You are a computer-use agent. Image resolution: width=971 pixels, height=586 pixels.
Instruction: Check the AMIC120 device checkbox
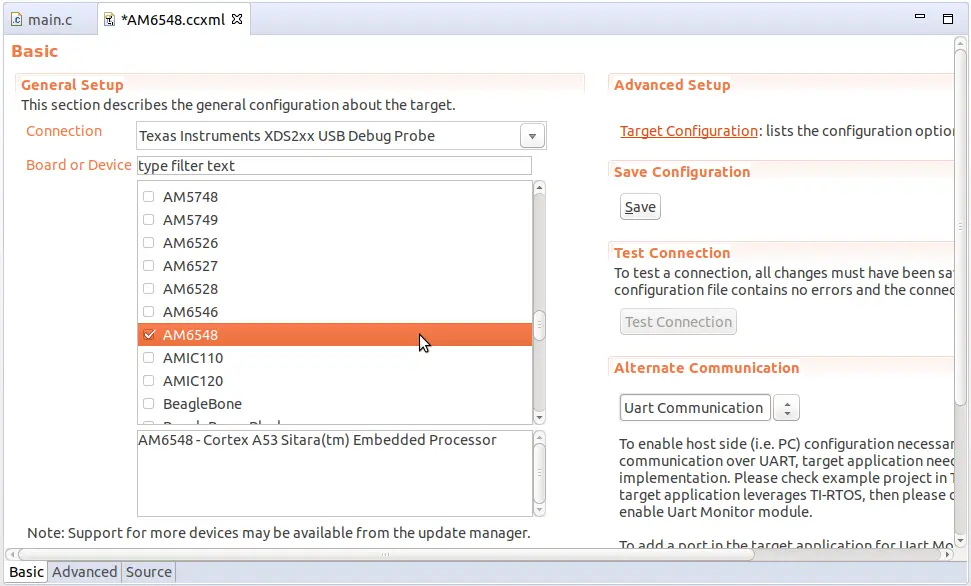click(149, 380)
